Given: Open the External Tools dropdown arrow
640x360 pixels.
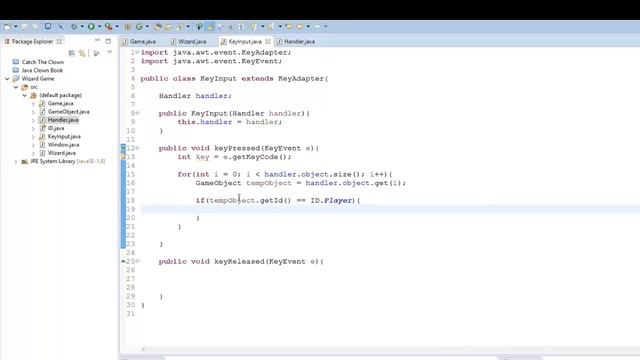Looking at the screenshot, I should click(x=117, y=27).
